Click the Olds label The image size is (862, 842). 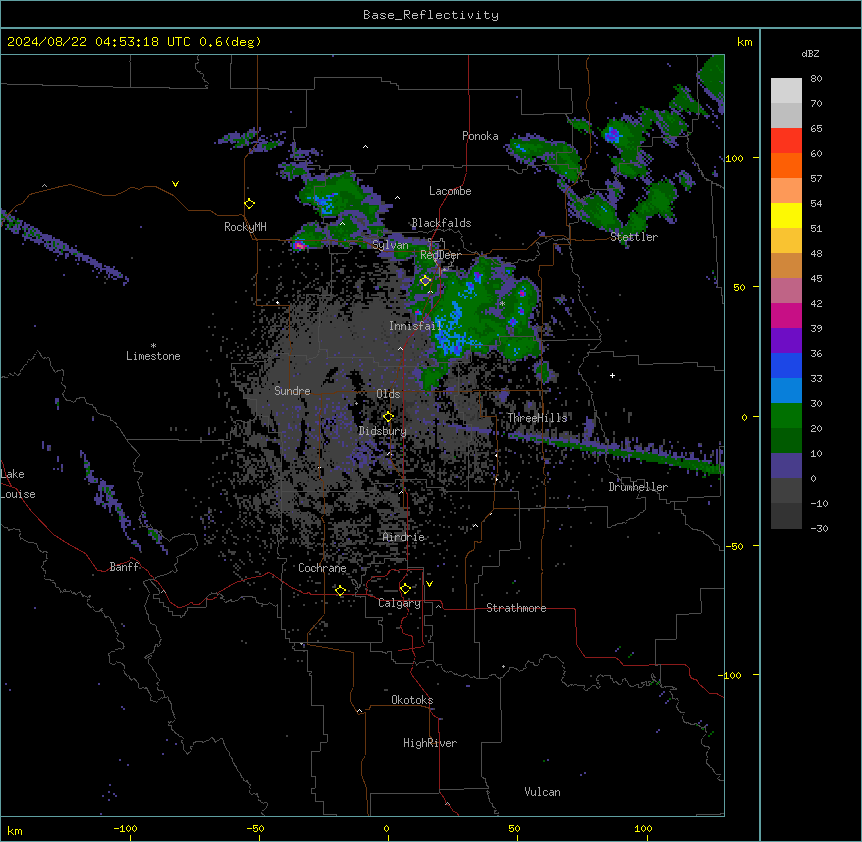pyautogui.click(x=388, y=394)
